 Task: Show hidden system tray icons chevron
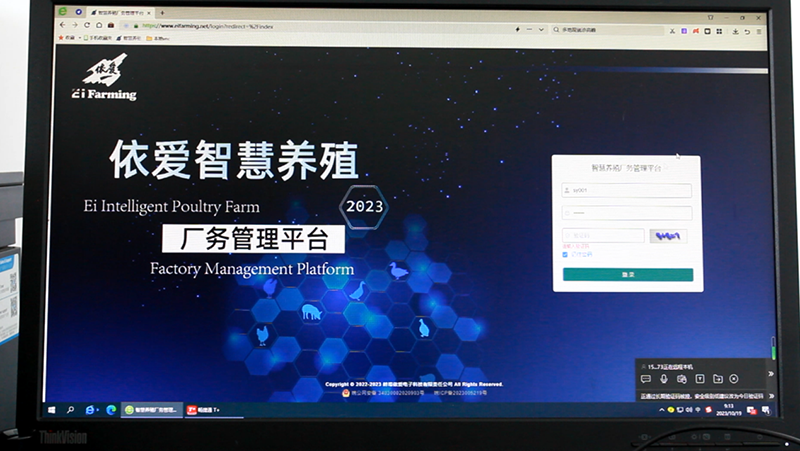pyautogui.click(x=662, y=410)
